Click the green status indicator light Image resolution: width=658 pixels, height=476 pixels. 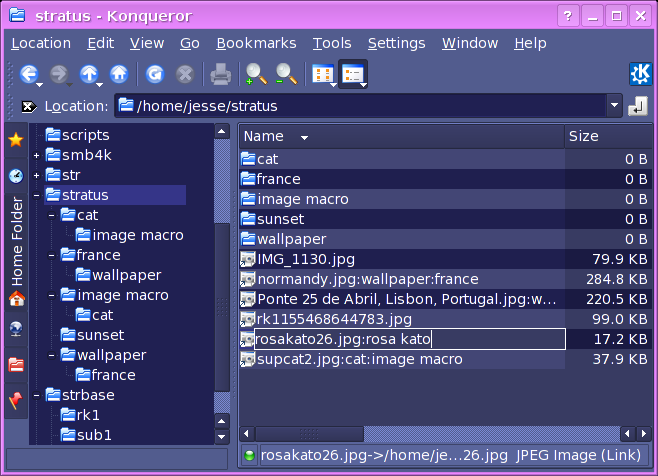point(249,455)
